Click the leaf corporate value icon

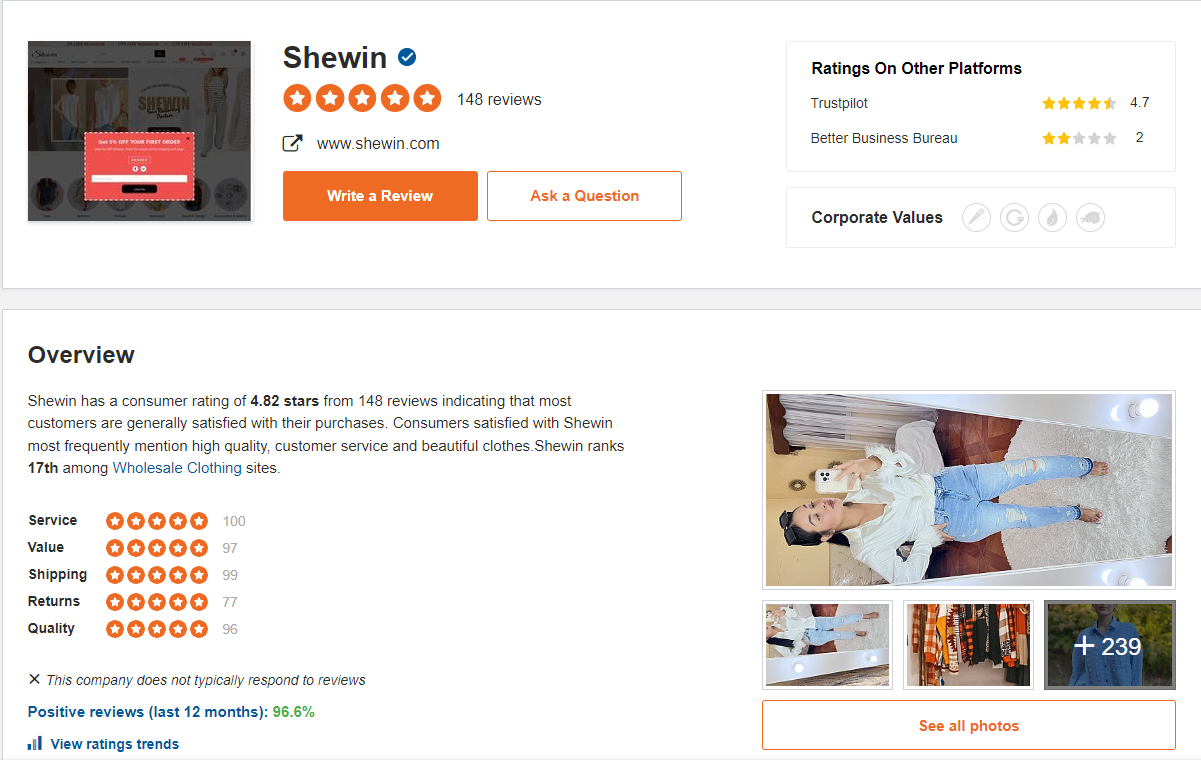pyautogui.click(x=1052, y=217)
